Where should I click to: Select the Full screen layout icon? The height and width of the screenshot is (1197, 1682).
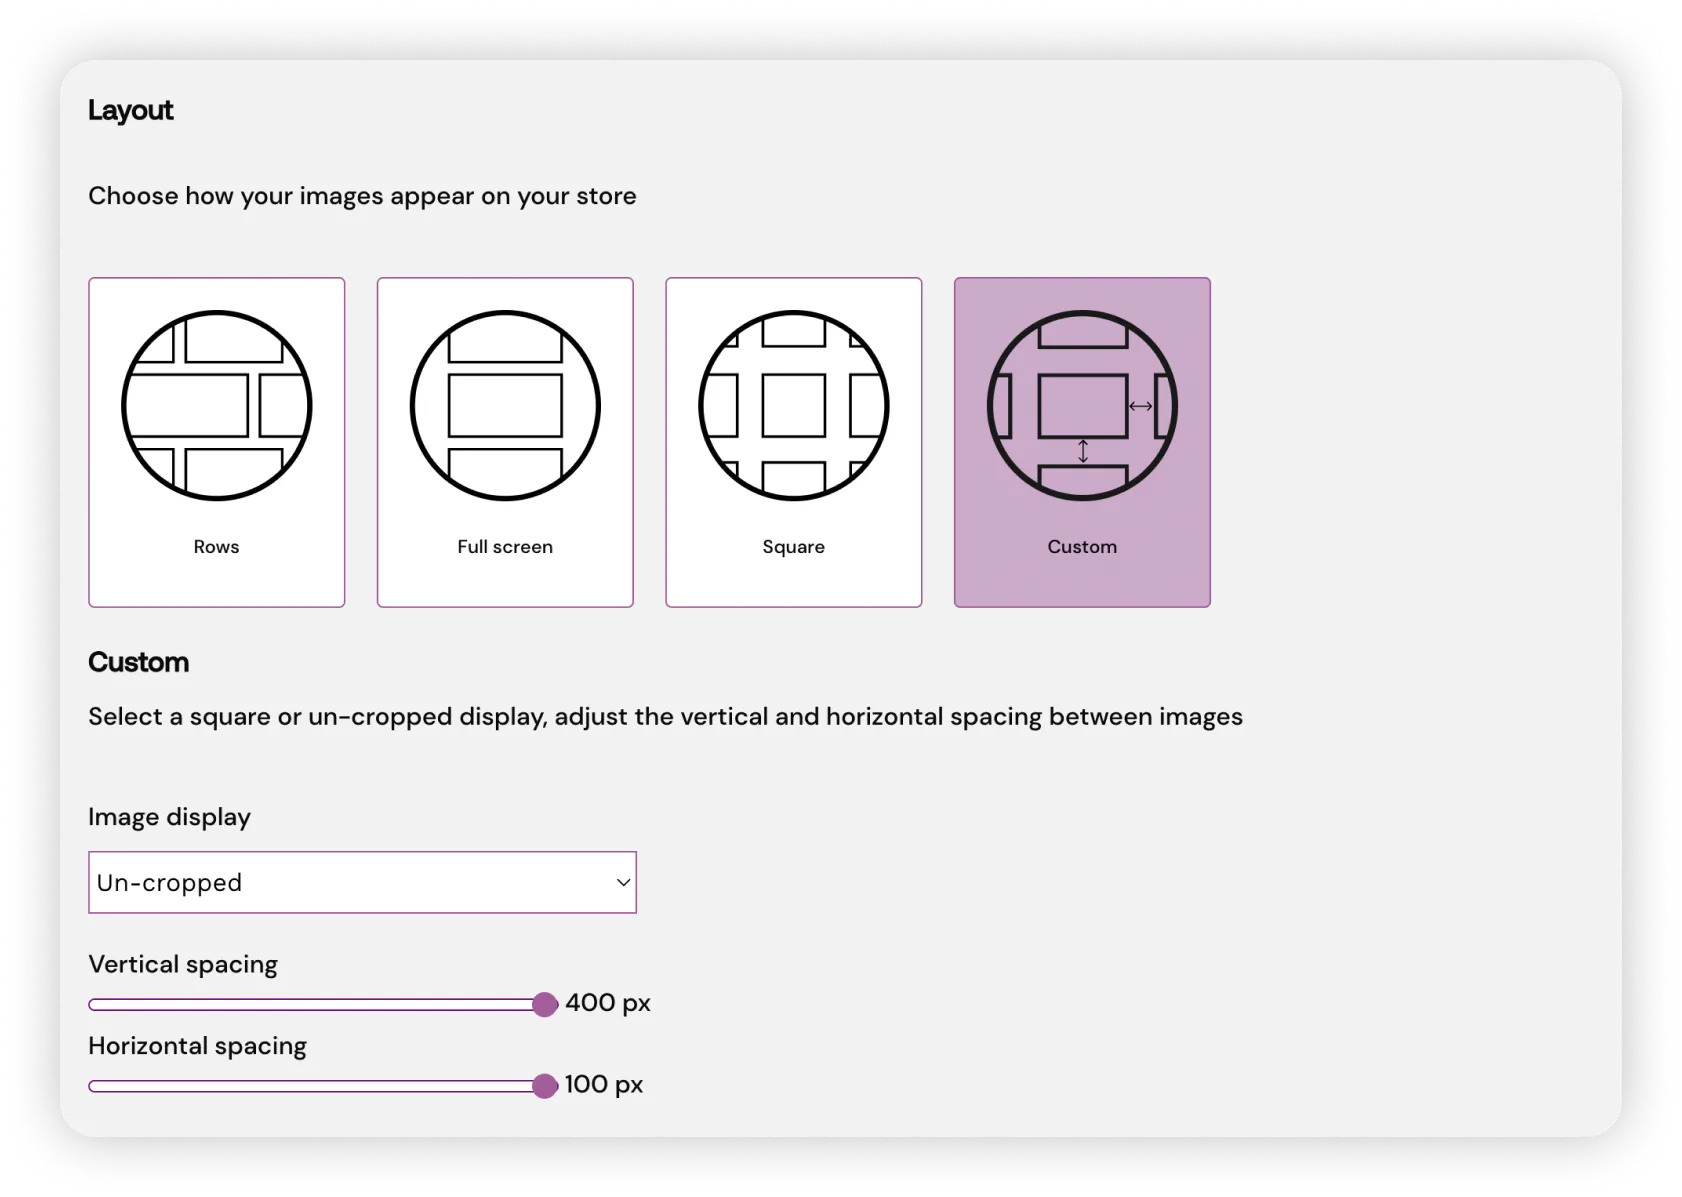click(505, 405)
